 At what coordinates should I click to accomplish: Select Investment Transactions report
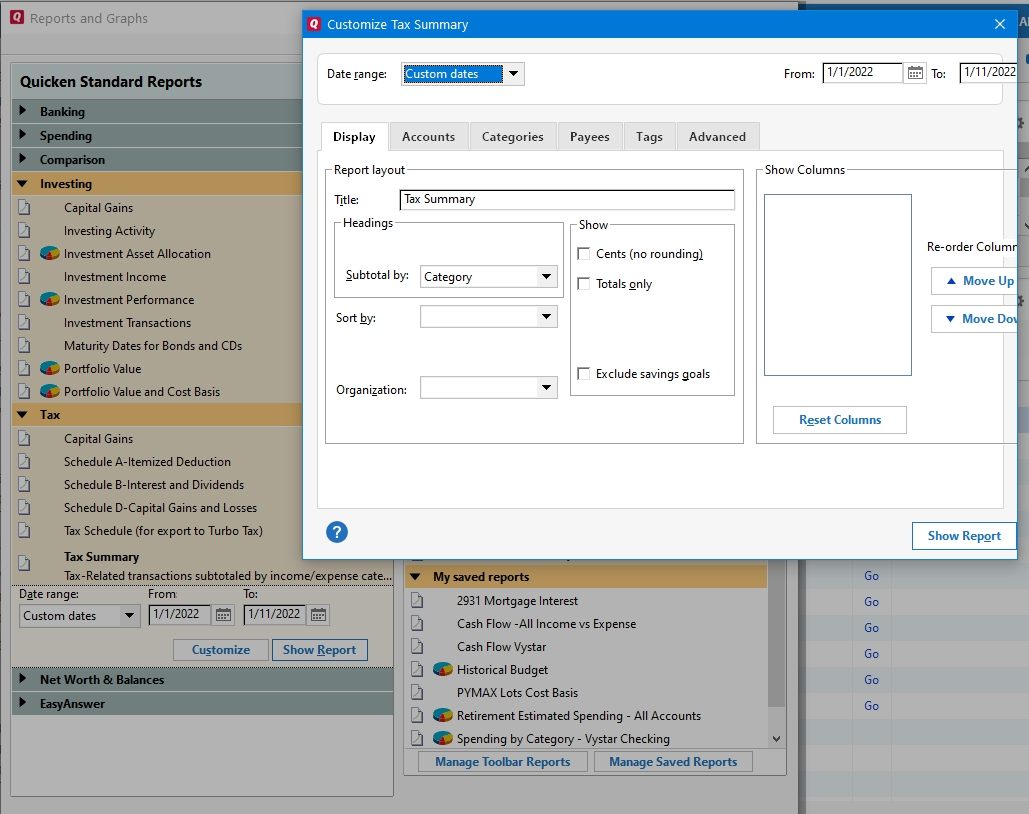pyautogui.click(x=127, y=322)
